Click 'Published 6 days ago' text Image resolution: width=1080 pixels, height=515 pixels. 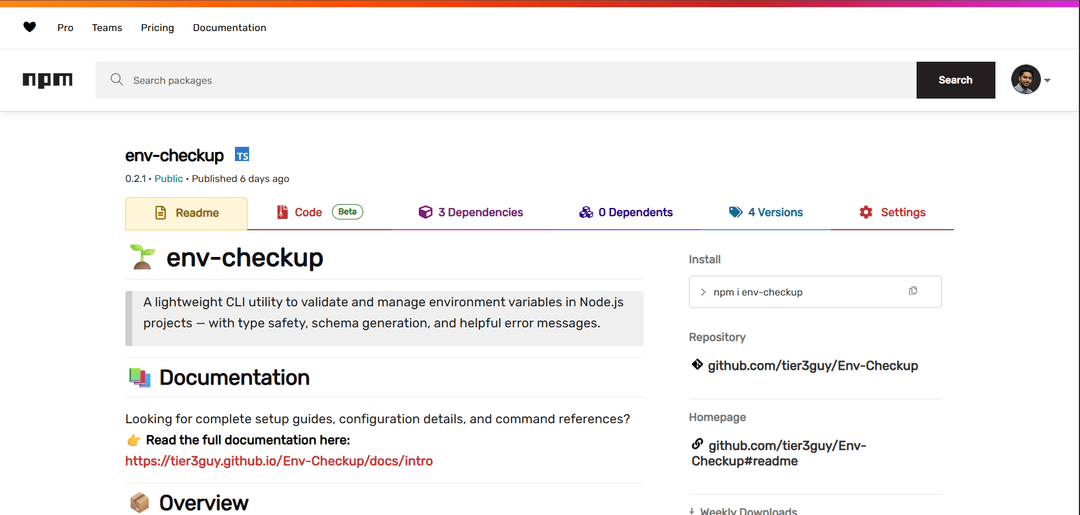tap(240, 179)
